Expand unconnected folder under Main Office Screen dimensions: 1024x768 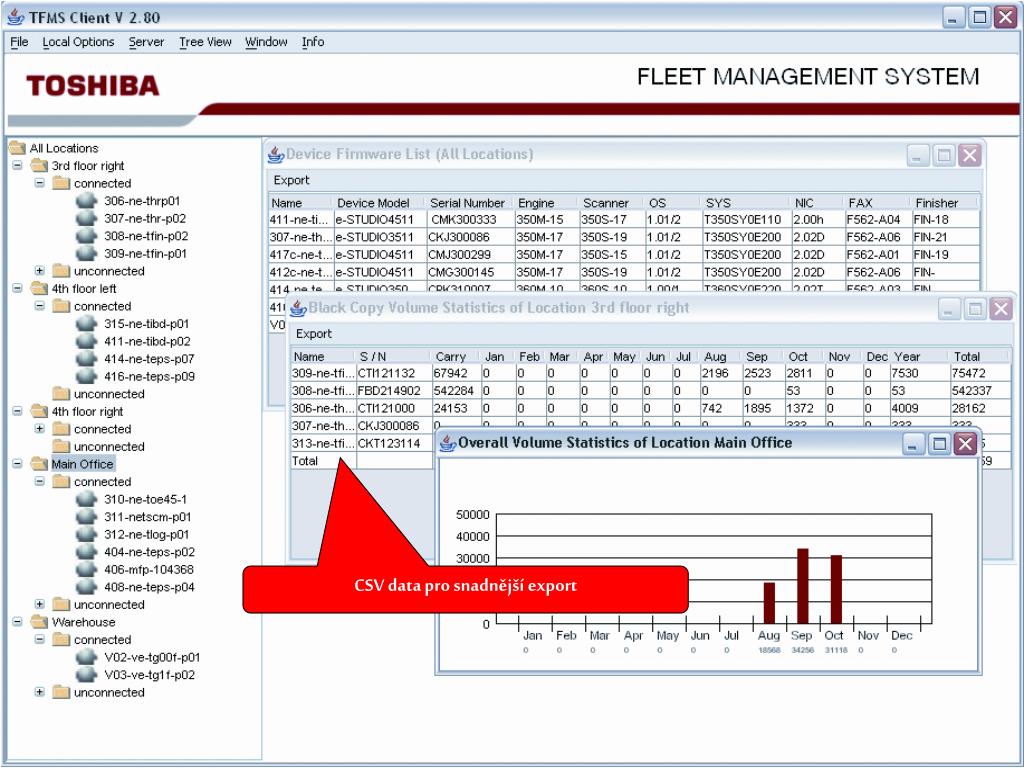tap(40, 605)
